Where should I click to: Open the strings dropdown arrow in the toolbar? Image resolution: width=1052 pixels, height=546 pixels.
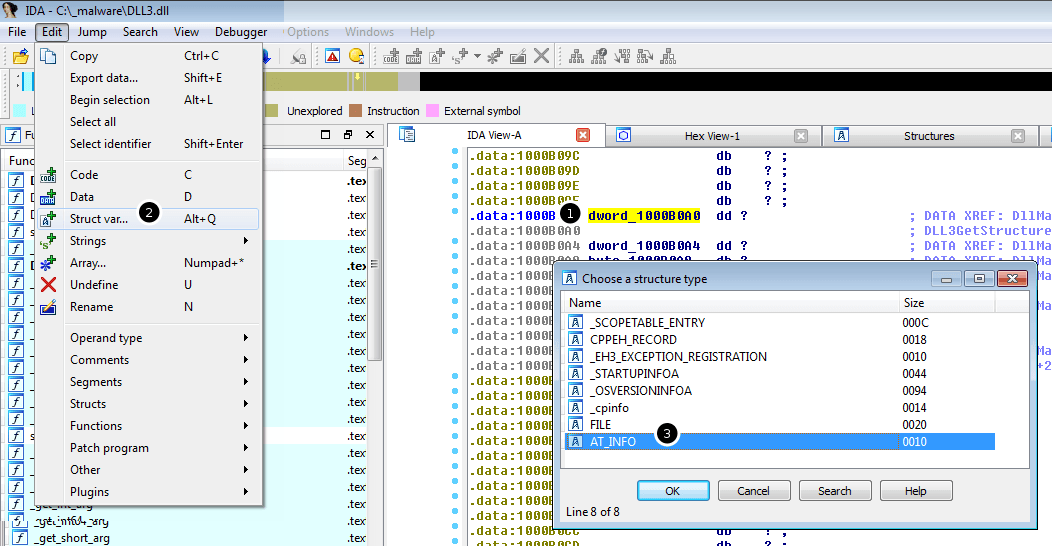tap(477, 57)
